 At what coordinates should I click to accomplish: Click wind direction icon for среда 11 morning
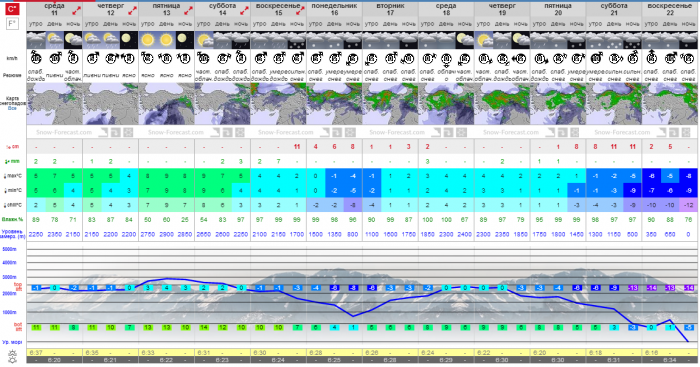tap(36, 58)
